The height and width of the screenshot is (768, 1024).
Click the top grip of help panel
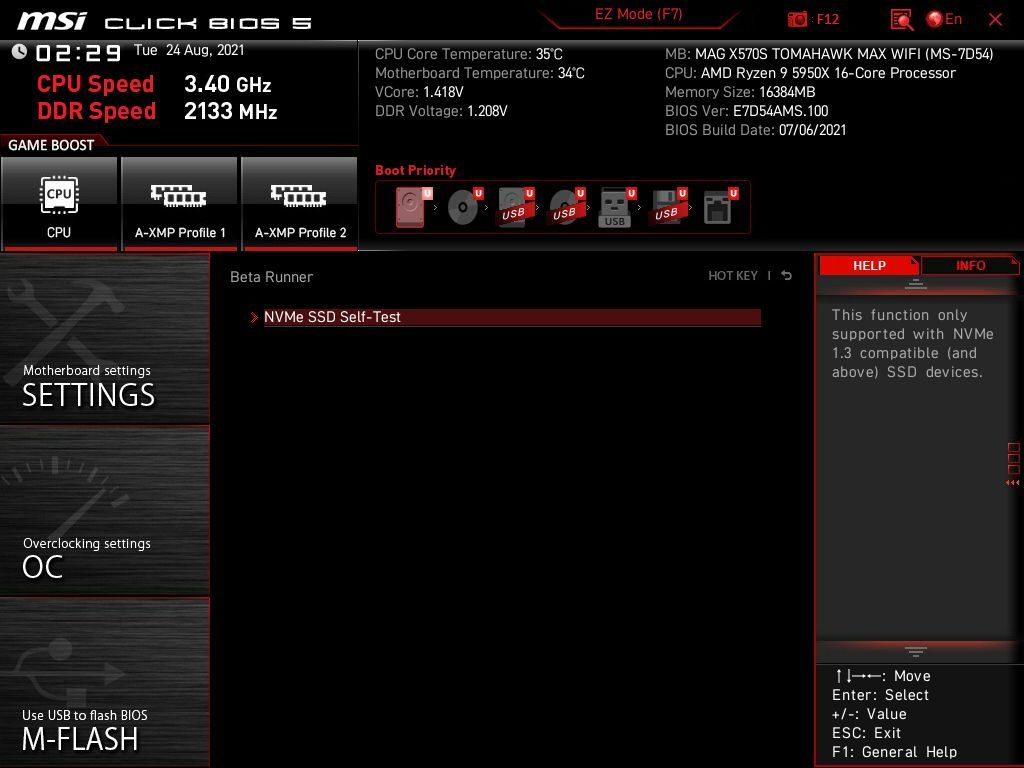(916, 285)
